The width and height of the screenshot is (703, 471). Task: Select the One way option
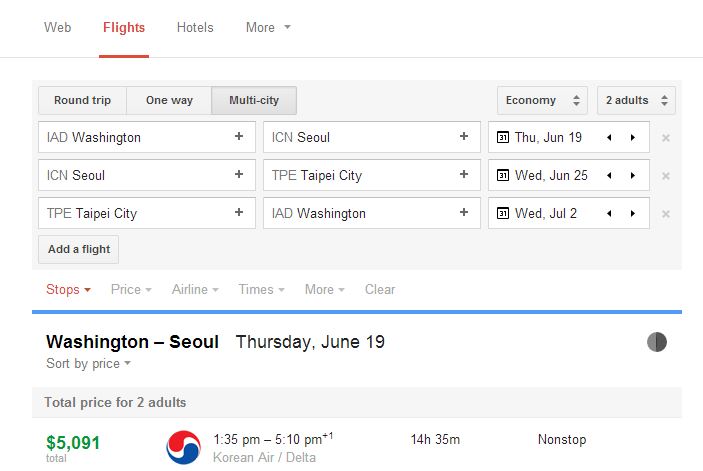tap(169, 100)
